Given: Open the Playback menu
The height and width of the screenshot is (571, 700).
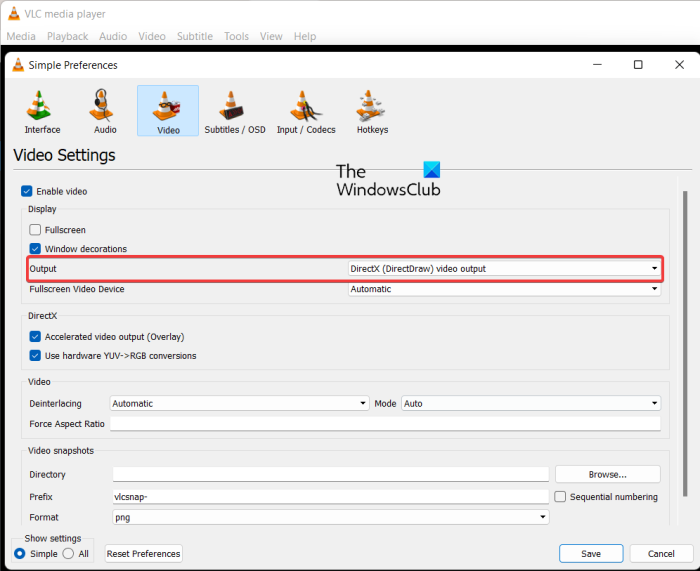Looking at the screenshot, I should click(67, 36).
